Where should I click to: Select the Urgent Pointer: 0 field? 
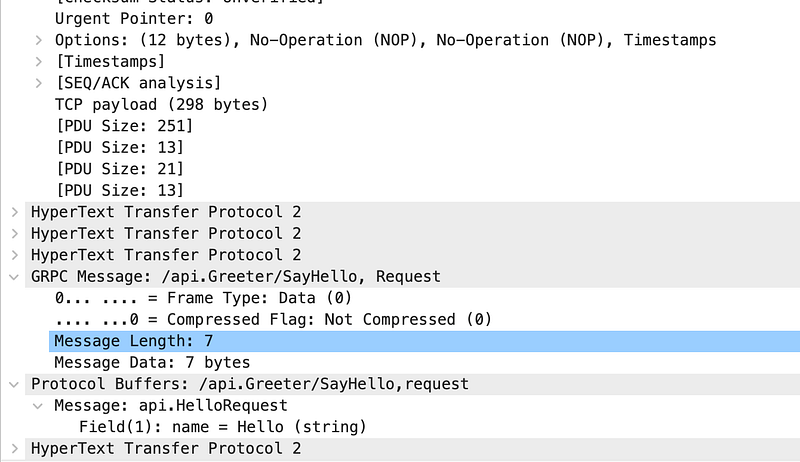[134, 19]
